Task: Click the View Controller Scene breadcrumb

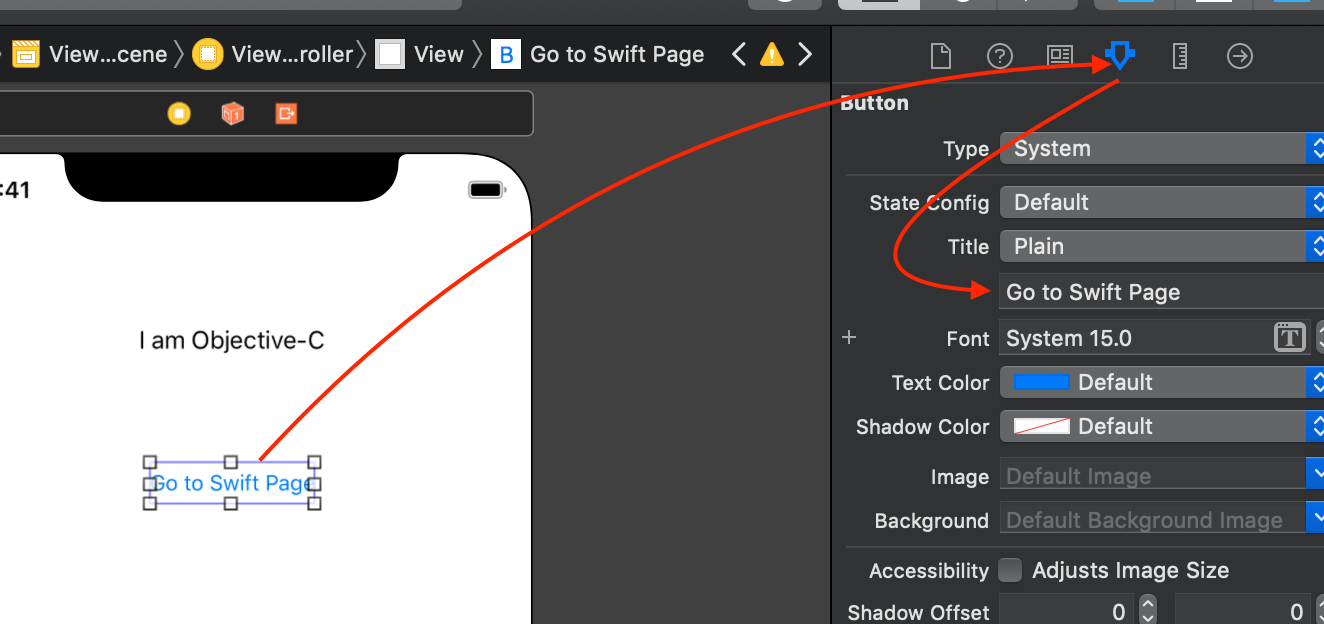Action: point(90,54)
